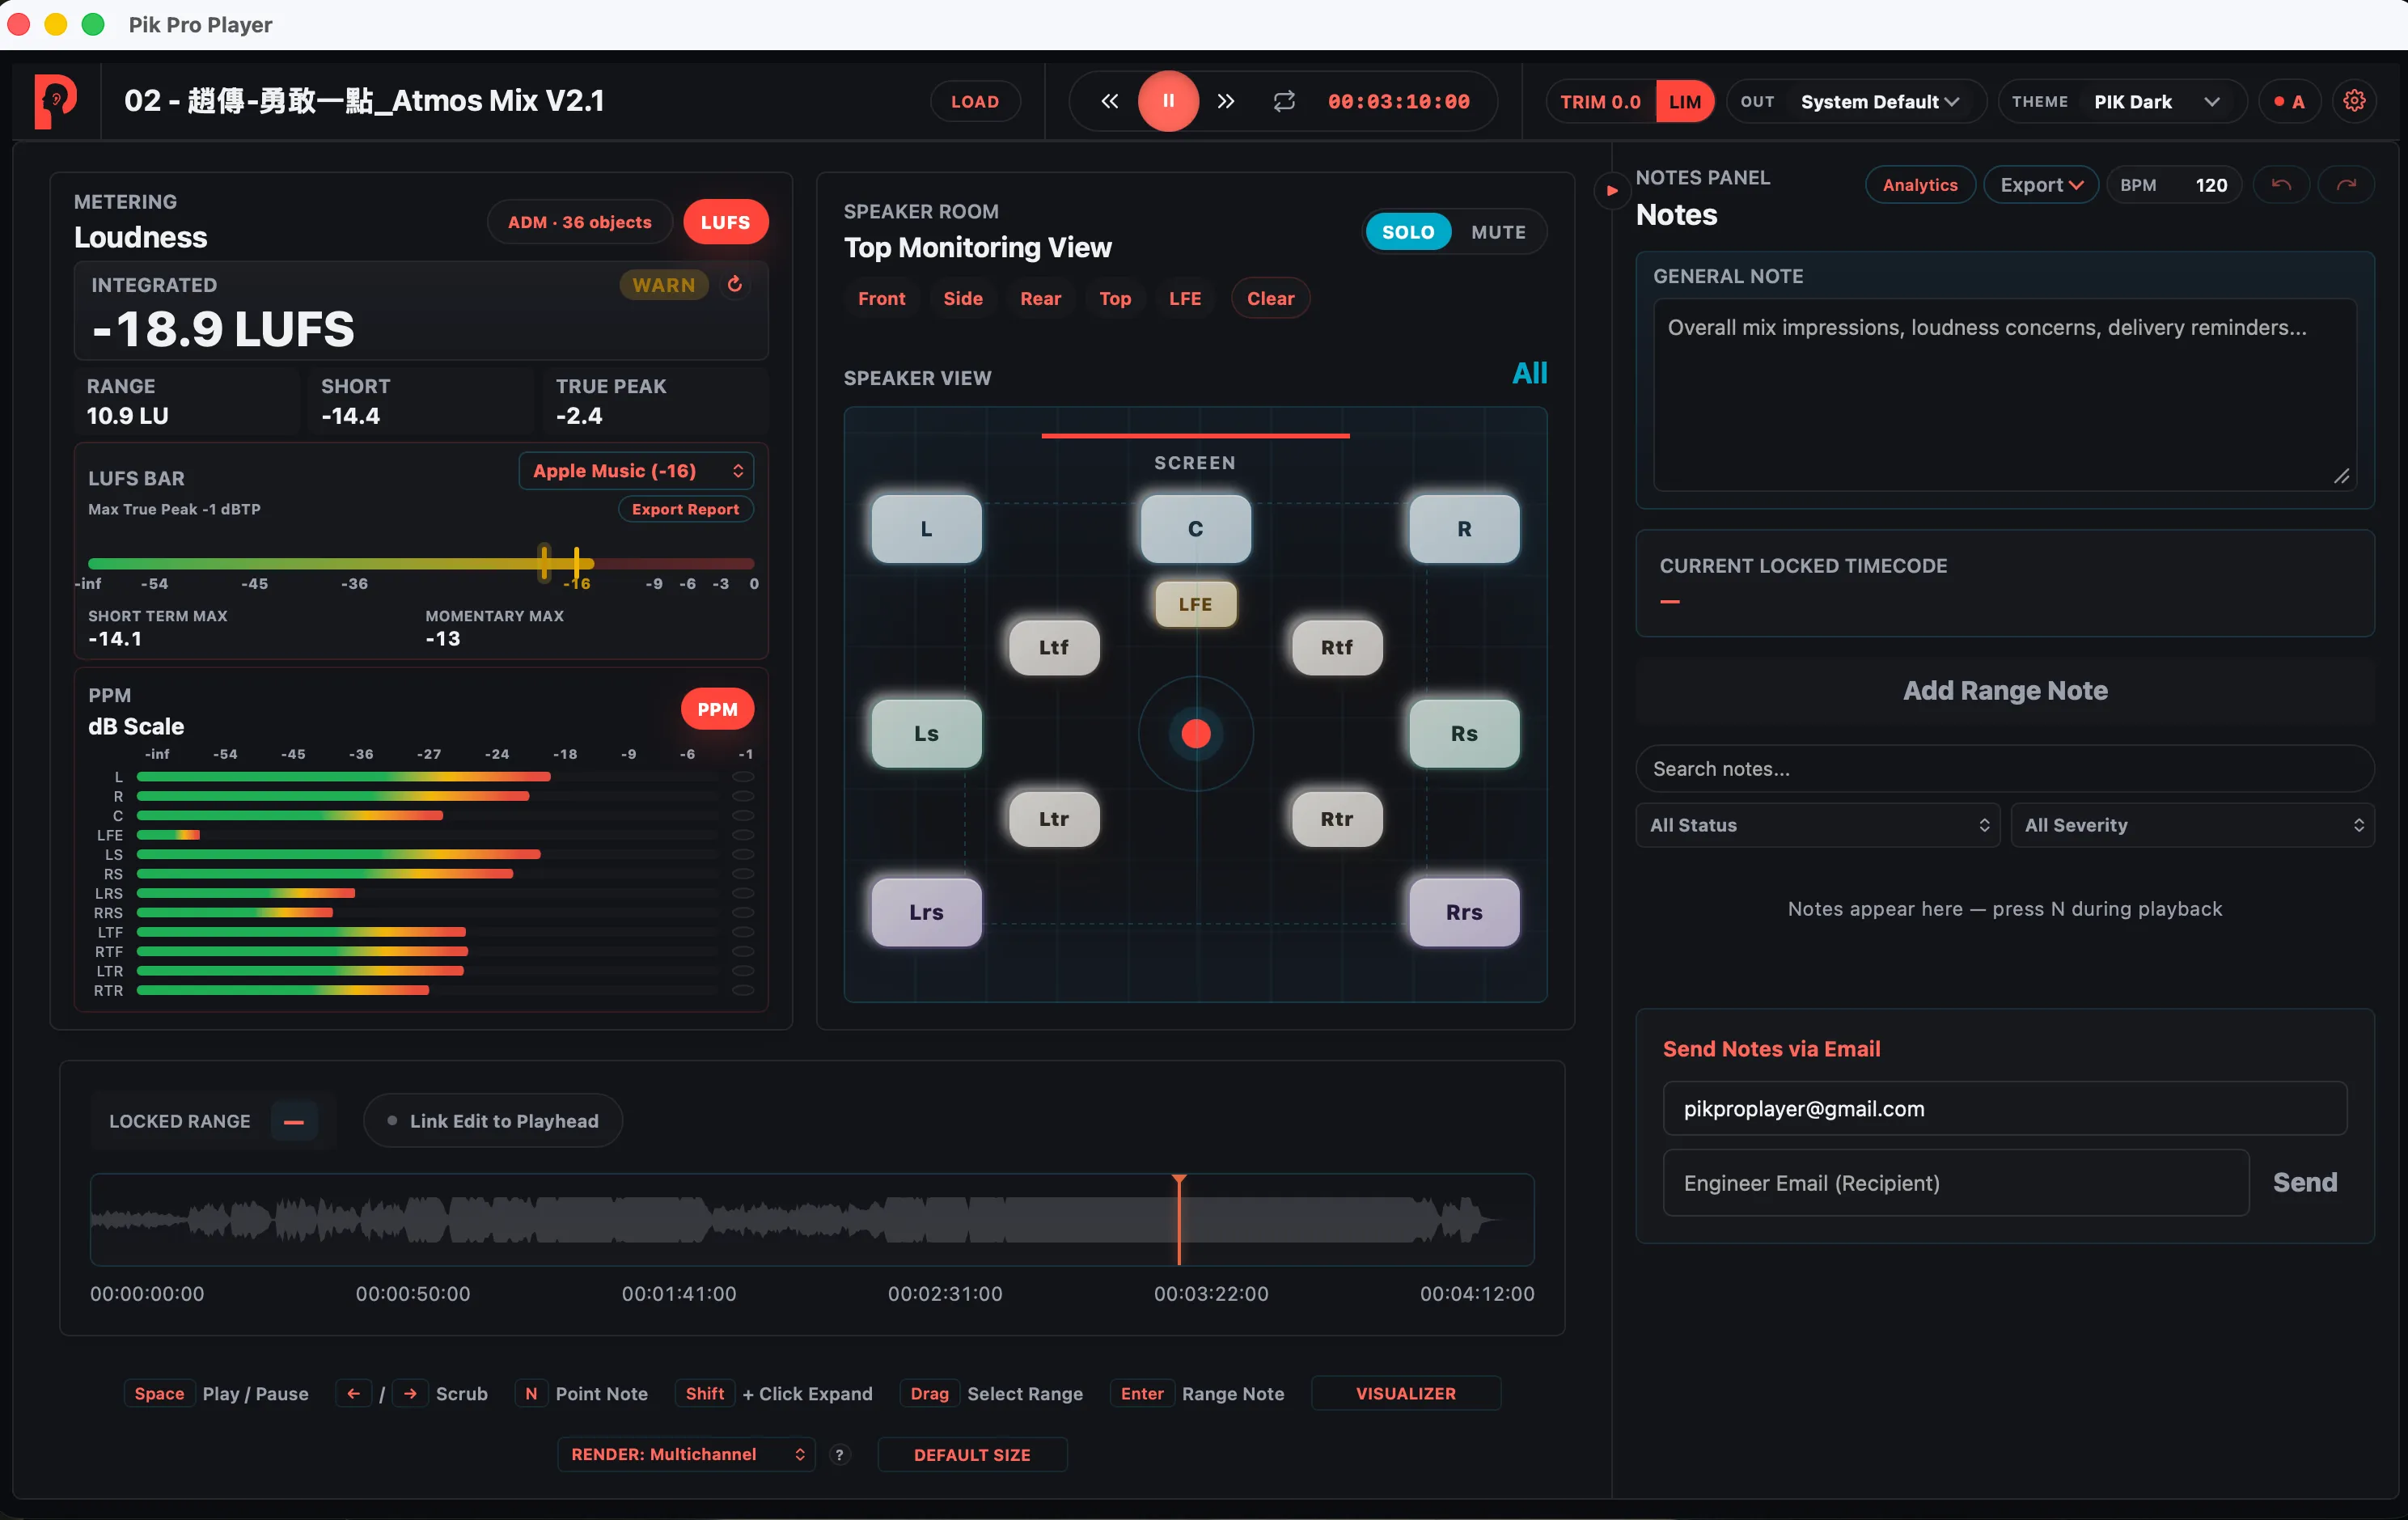Toggle the Side speaker group filter
This screenshot has width=2408, height=1520.
963,298
